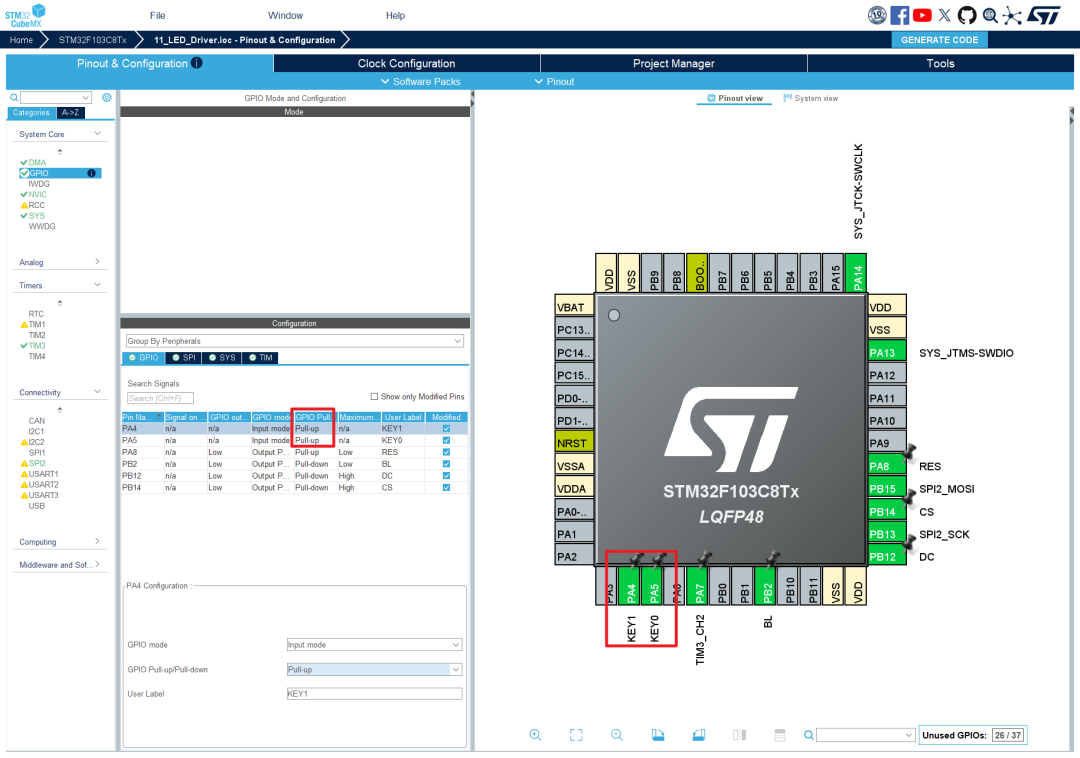Enable Show only Modified Pins checkbox
1080x758 pixels.
374,397
